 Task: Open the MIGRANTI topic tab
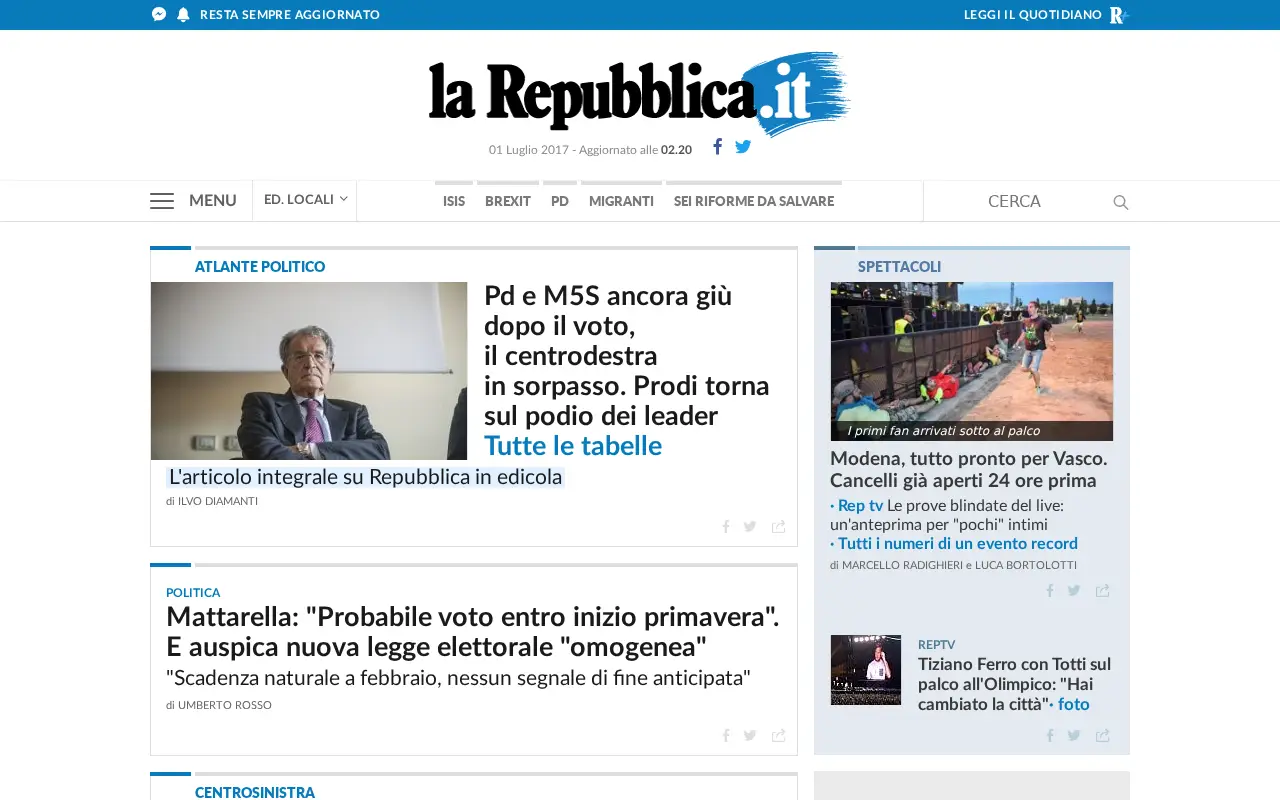(621, 201)
